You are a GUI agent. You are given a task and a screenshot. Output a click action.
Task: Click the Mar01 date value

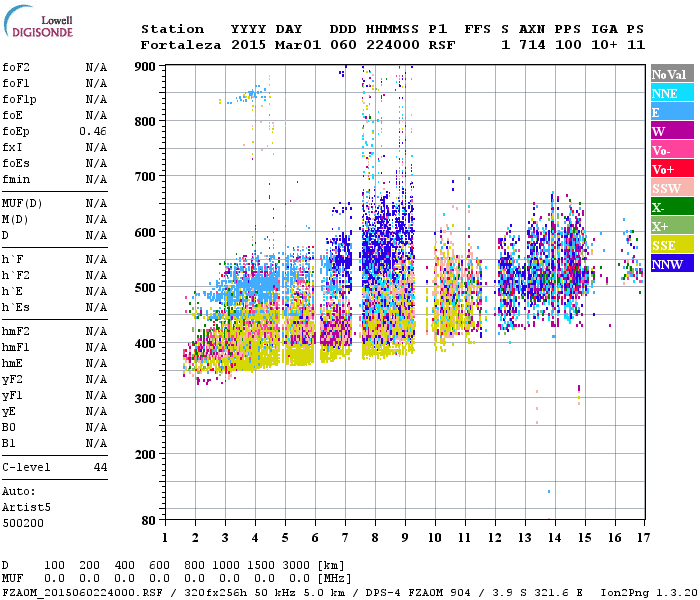coord(298,45)
